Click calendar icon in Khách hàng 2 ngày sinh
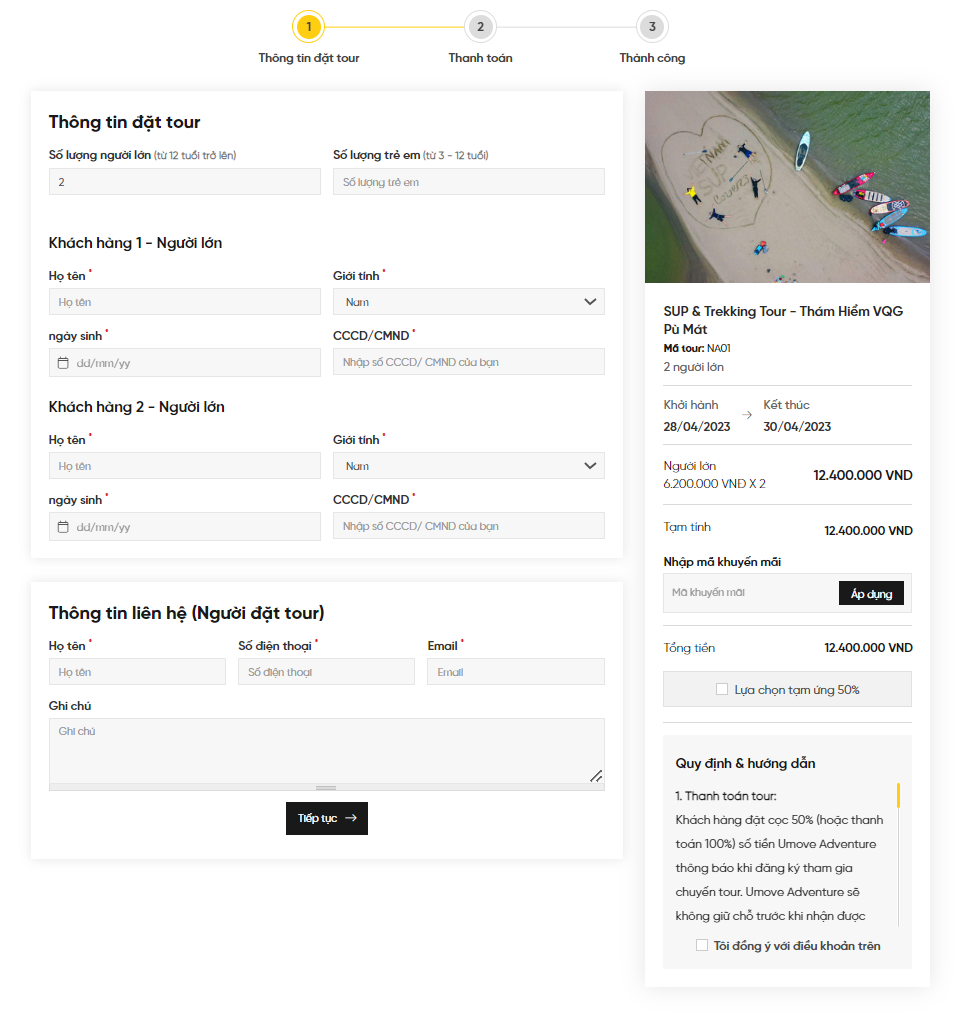The image size is (963, 1025). [x=63, y=527]
